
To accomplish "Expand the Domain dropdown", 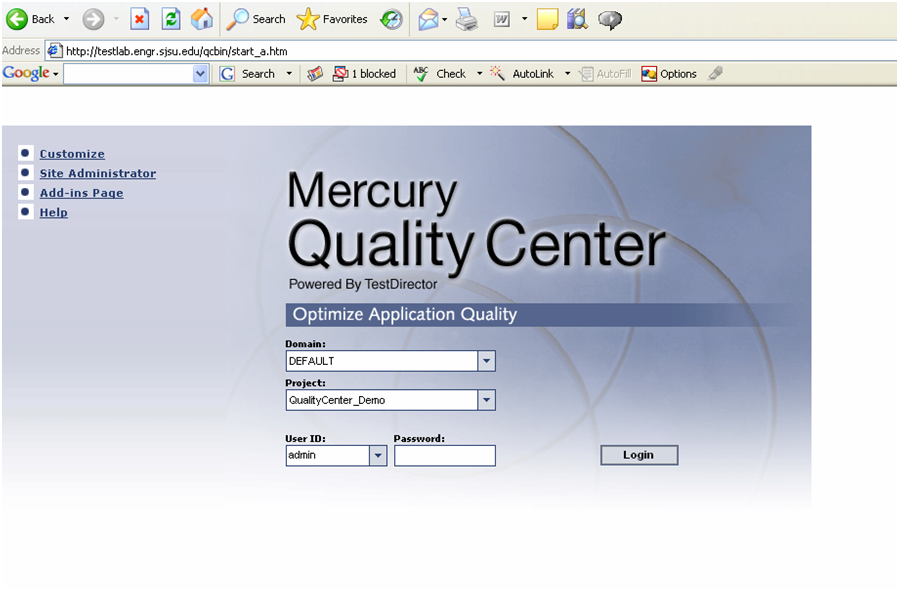I will [487, 361].
